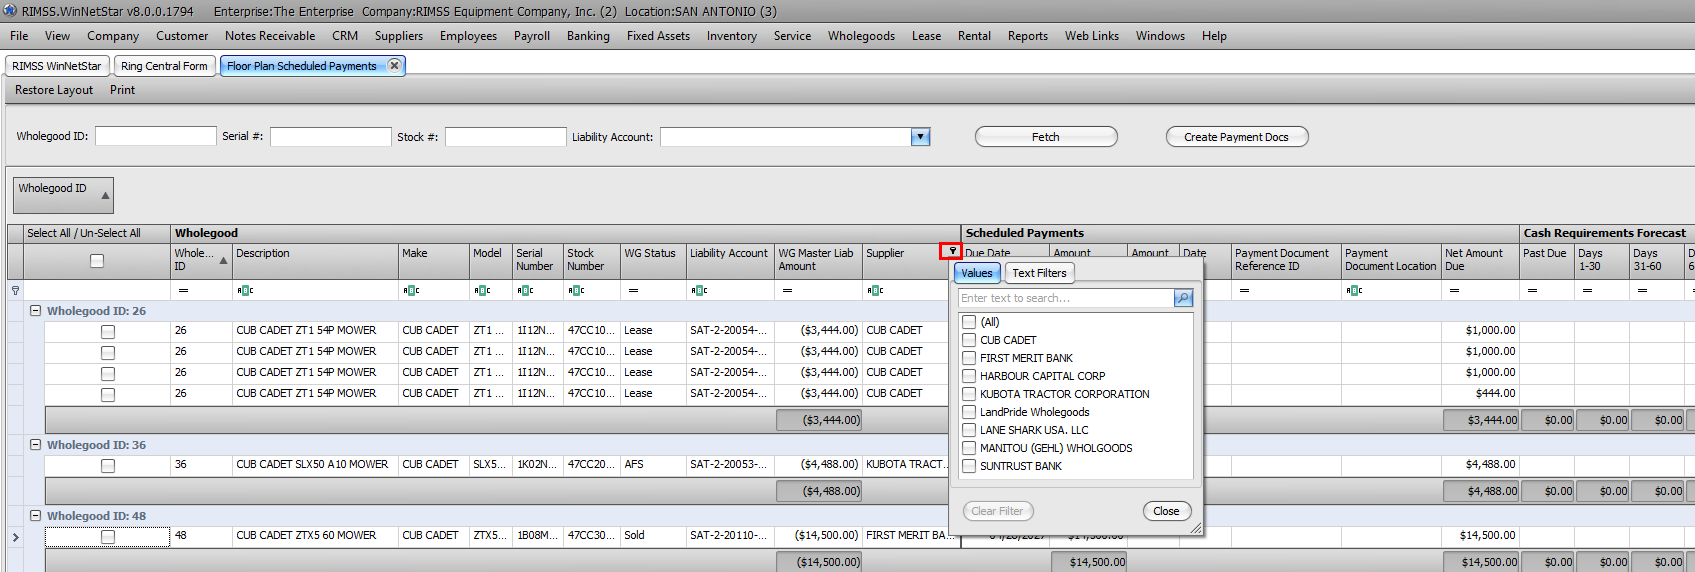
Task: Tick the KUBOTA TRACTOR CORPORATION filter checkbox
Action: click(x=969, y=394)
